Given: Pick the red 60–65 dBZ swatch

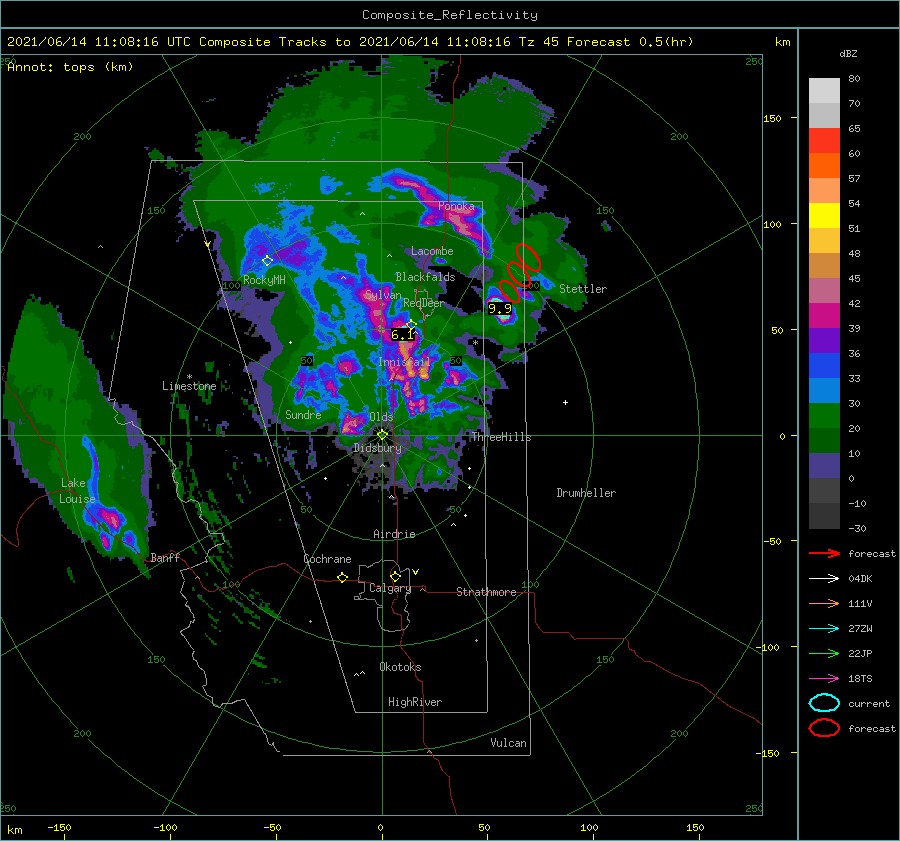Looking at the screenshot, I should (824, 141).
